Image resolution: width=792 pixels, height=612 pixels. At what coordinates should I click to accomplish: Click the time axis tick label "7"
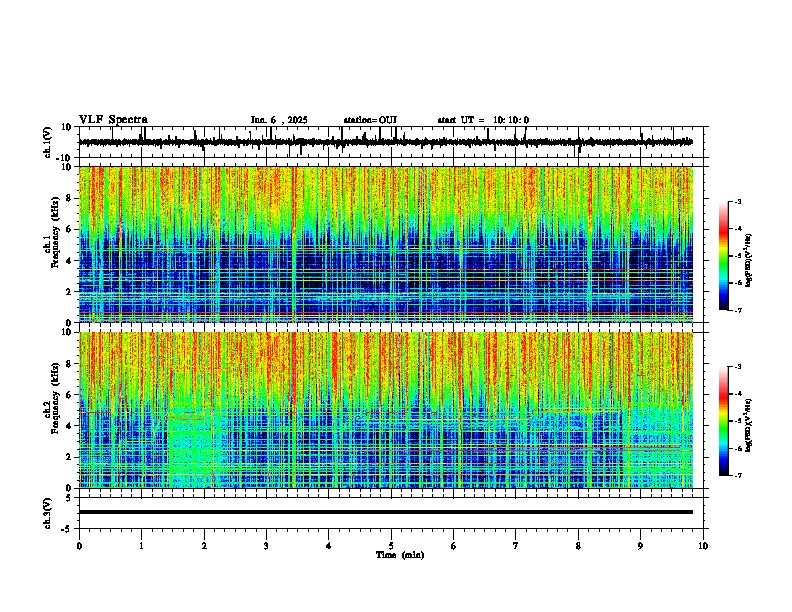click(x=516, y=546)
